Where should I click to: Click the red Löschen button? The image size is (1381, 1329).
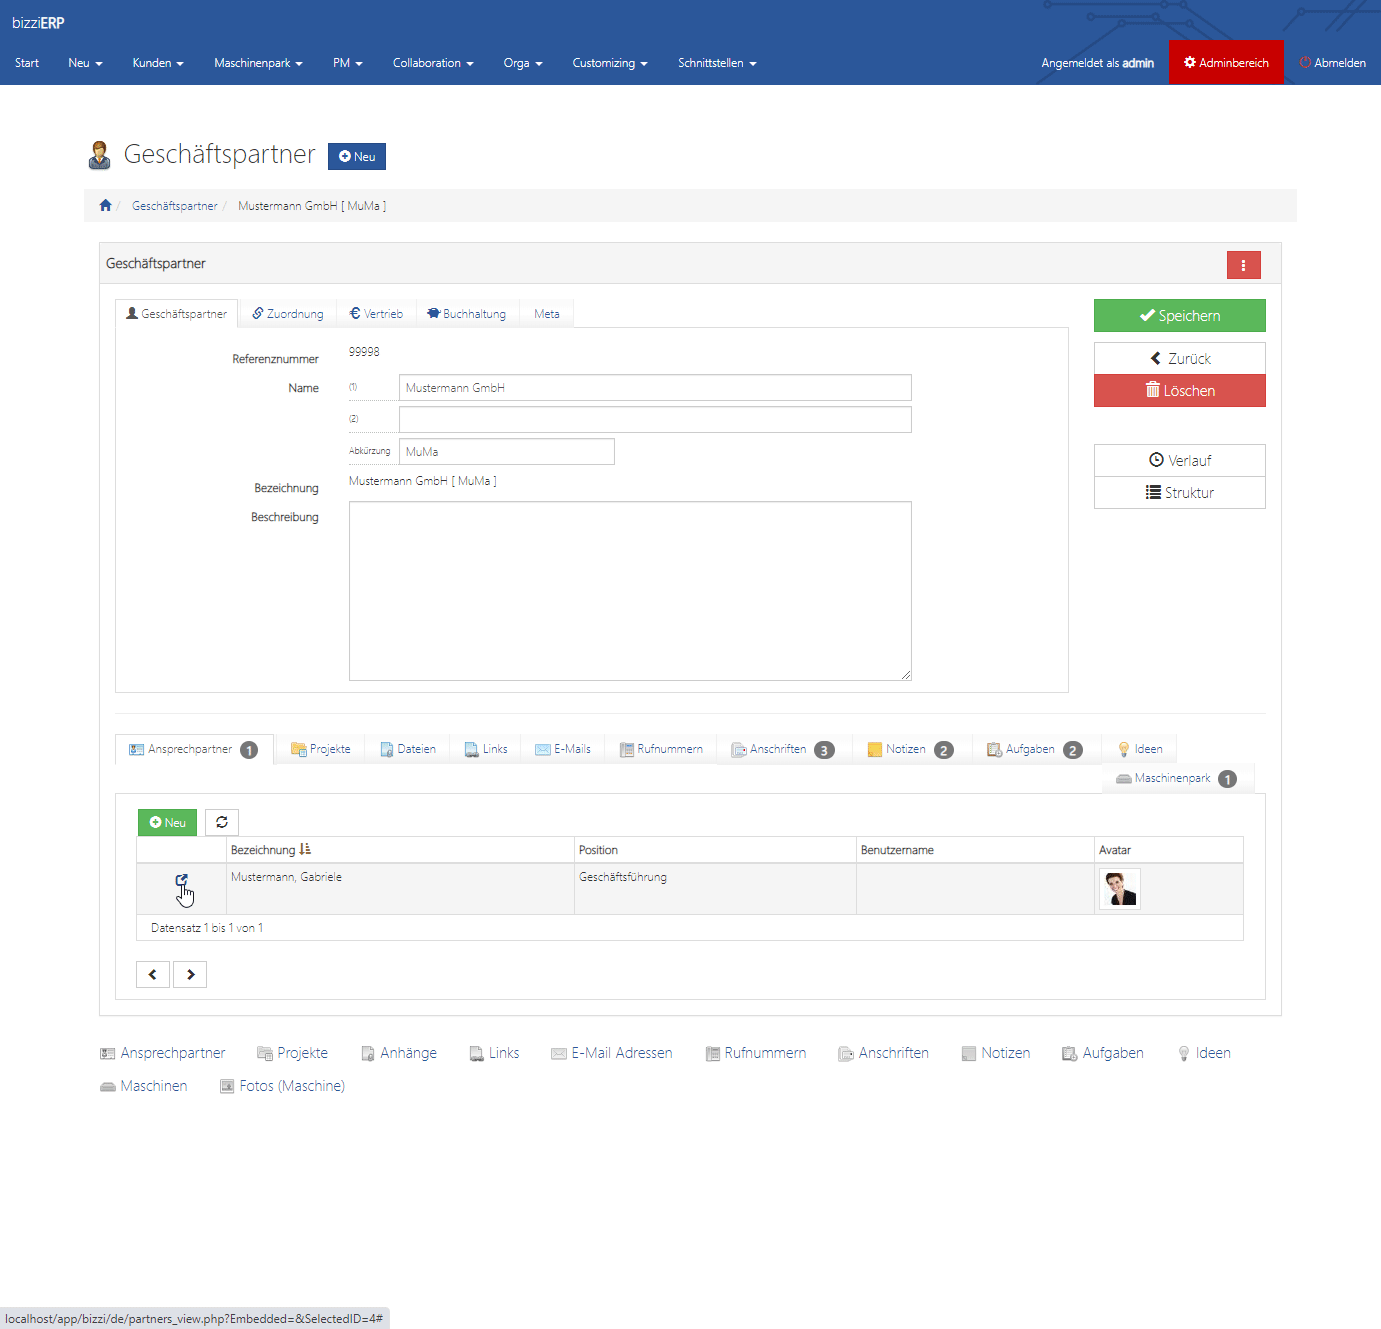coord(1180,391)
